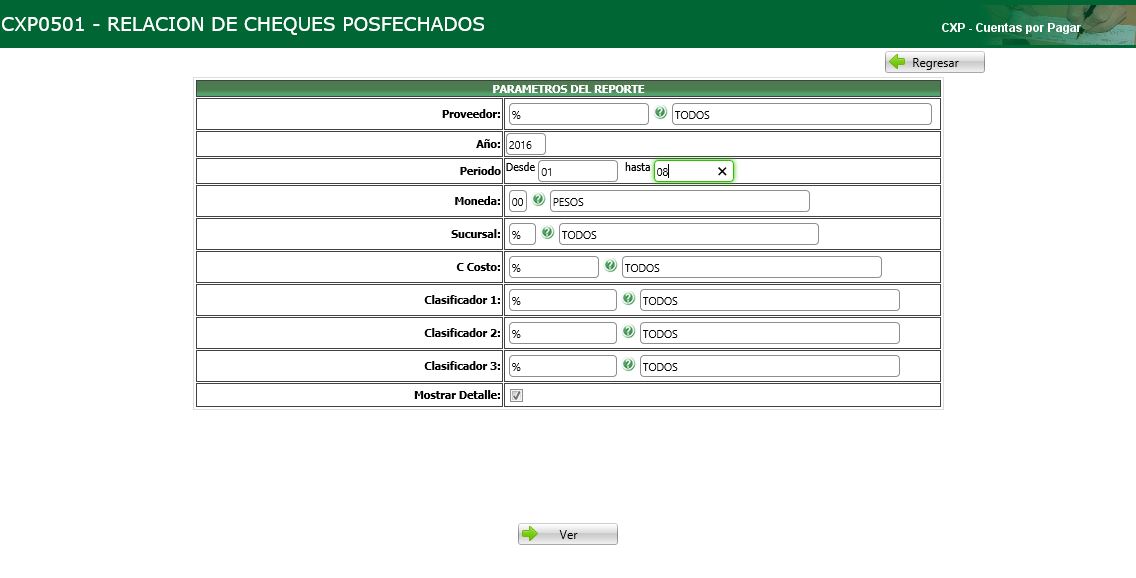Open the Moneda lookup help icon

(x=538, y=199)
